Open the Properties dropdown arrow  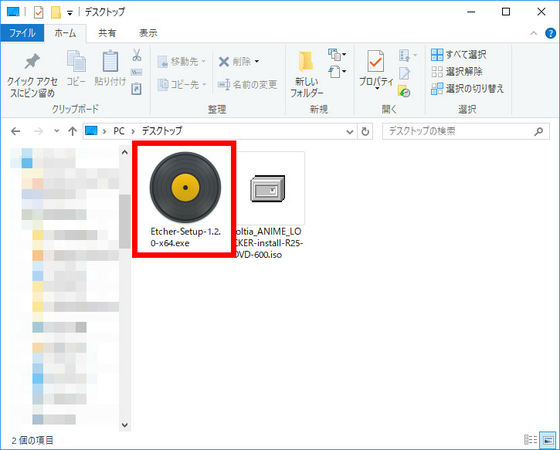(x=377, y=88)
